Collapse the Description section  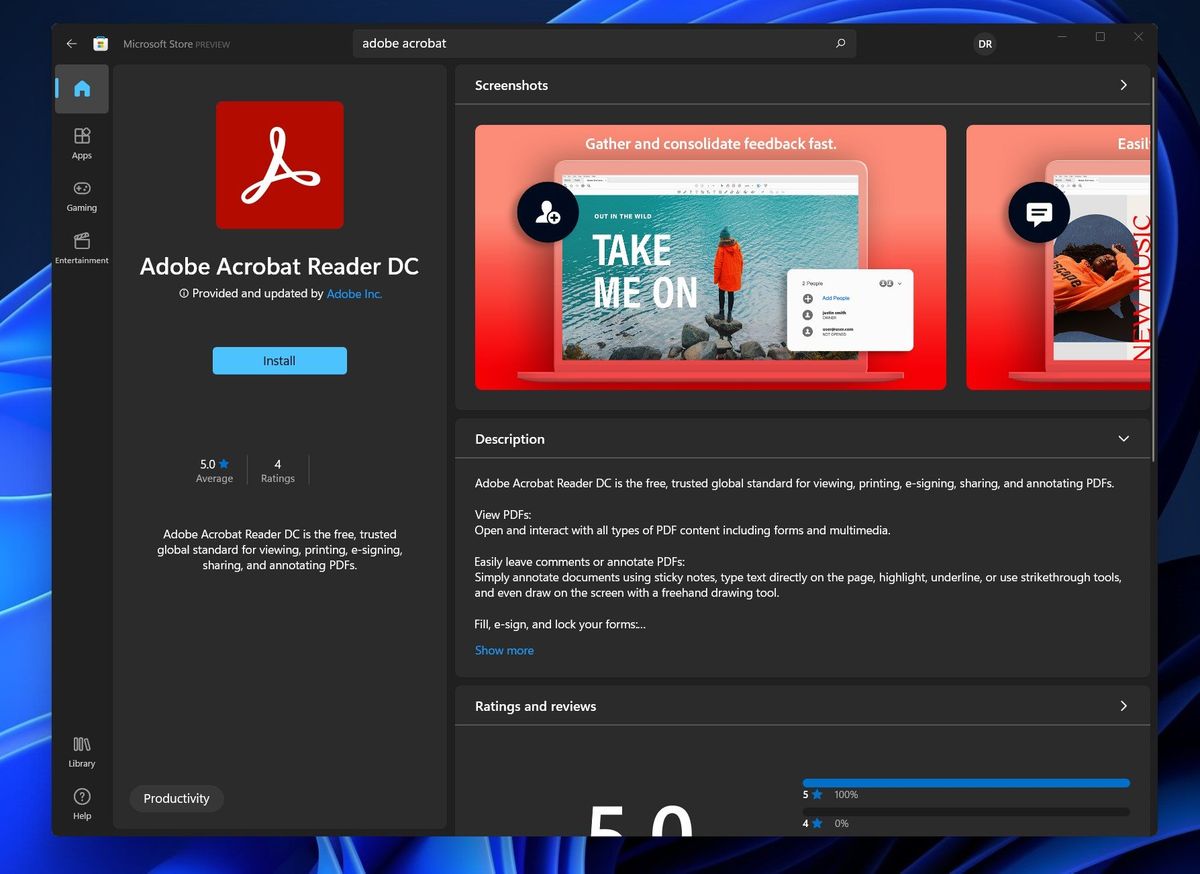click(1123, 439)
